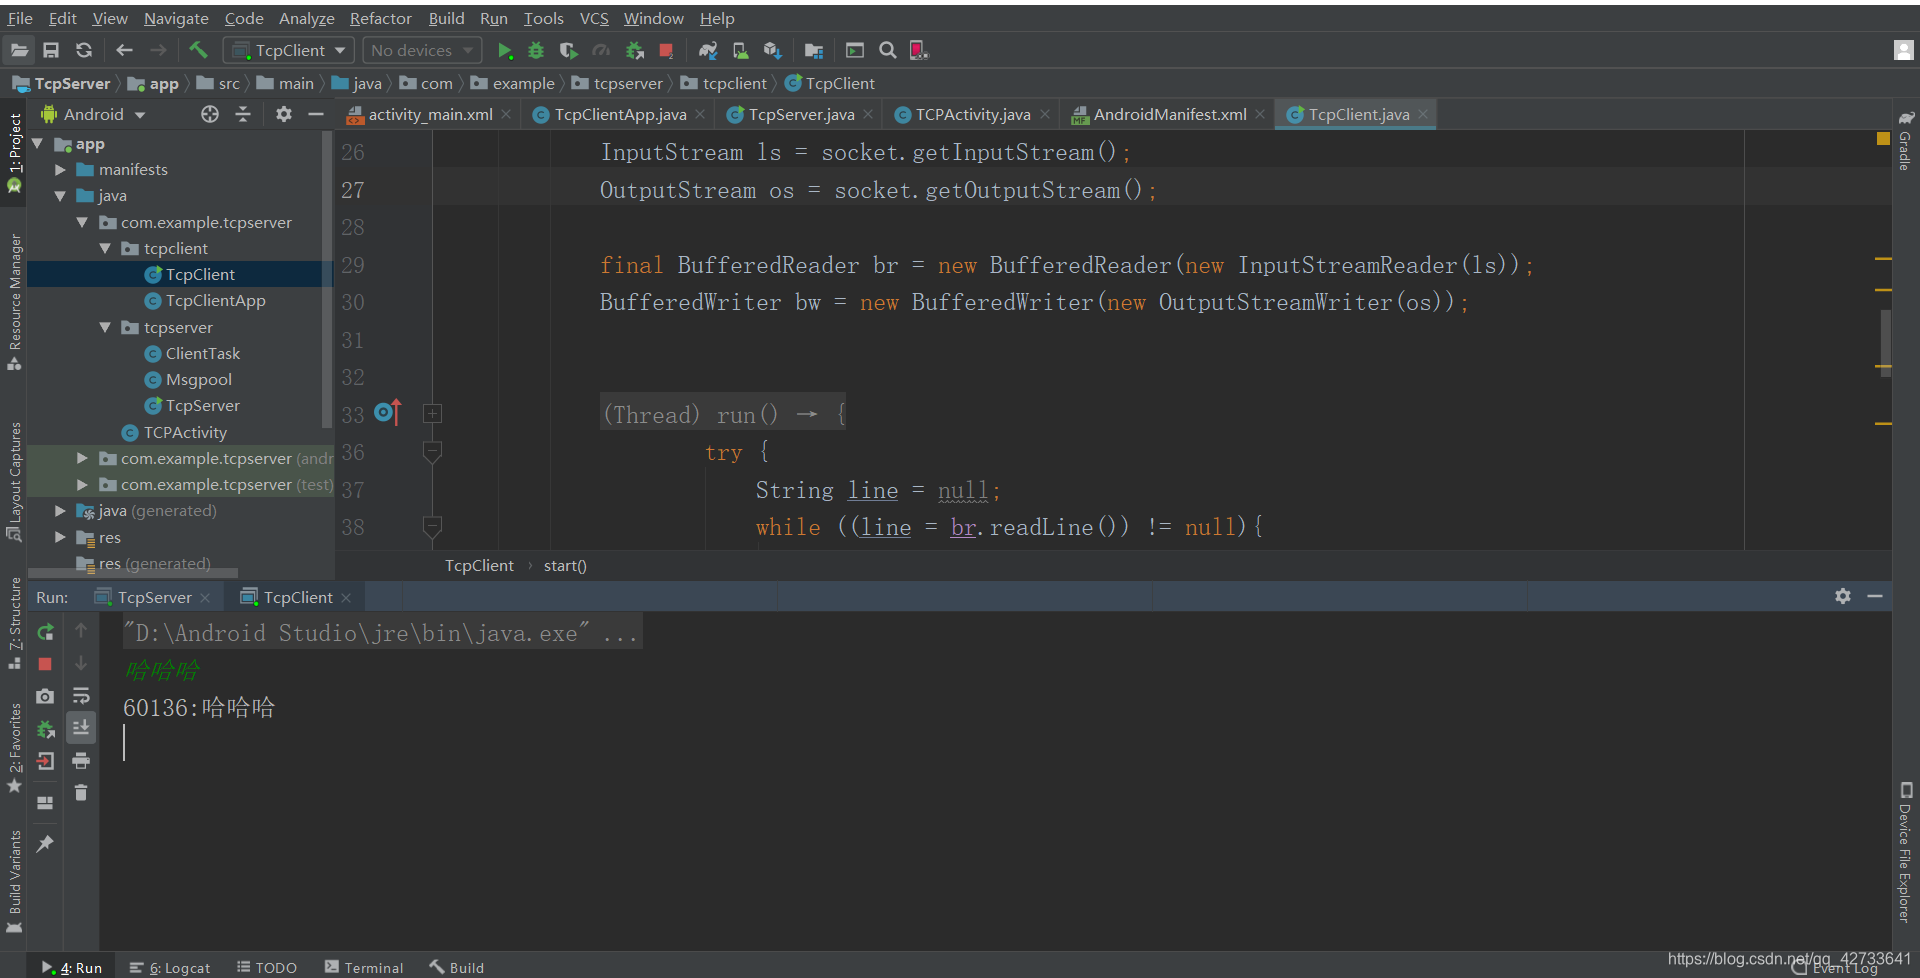Click the Save All toolbar icon

(x=51, y=50)
